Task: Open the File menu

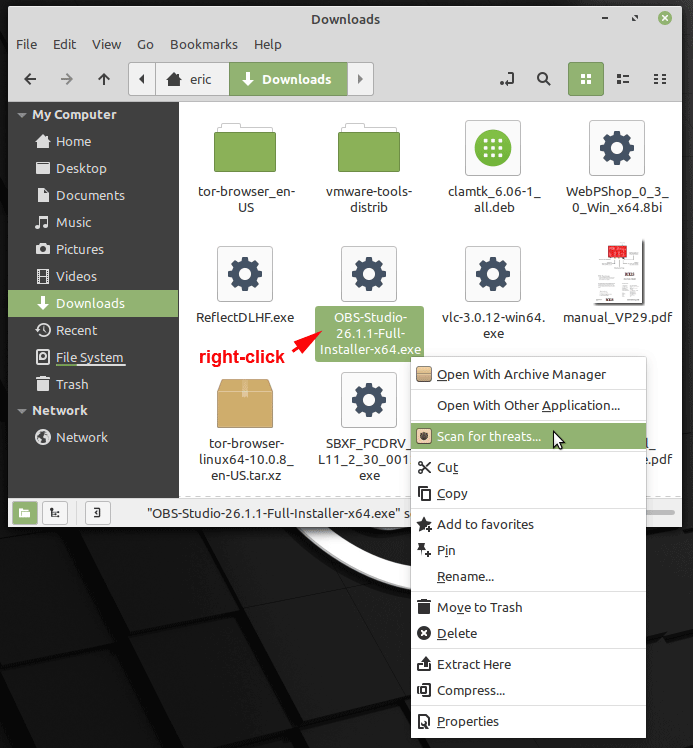Action: [27, 44]
